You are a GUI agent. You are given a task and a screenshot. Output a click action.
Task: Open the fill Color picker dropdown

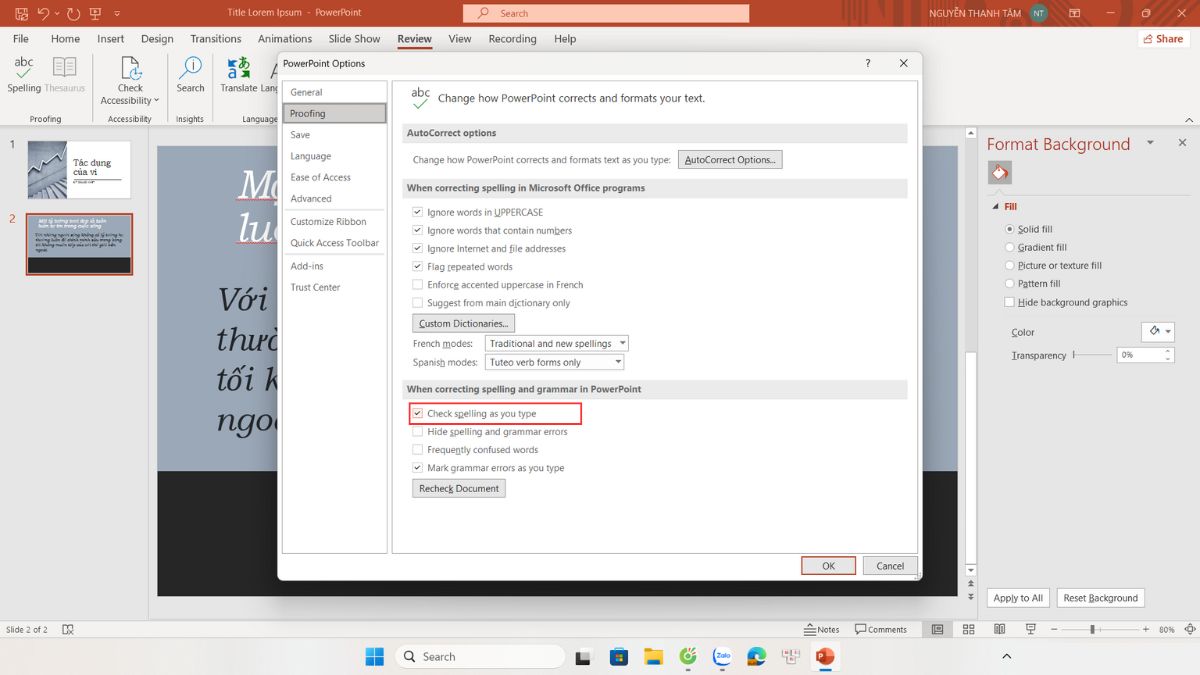[x=1158, y=332]
